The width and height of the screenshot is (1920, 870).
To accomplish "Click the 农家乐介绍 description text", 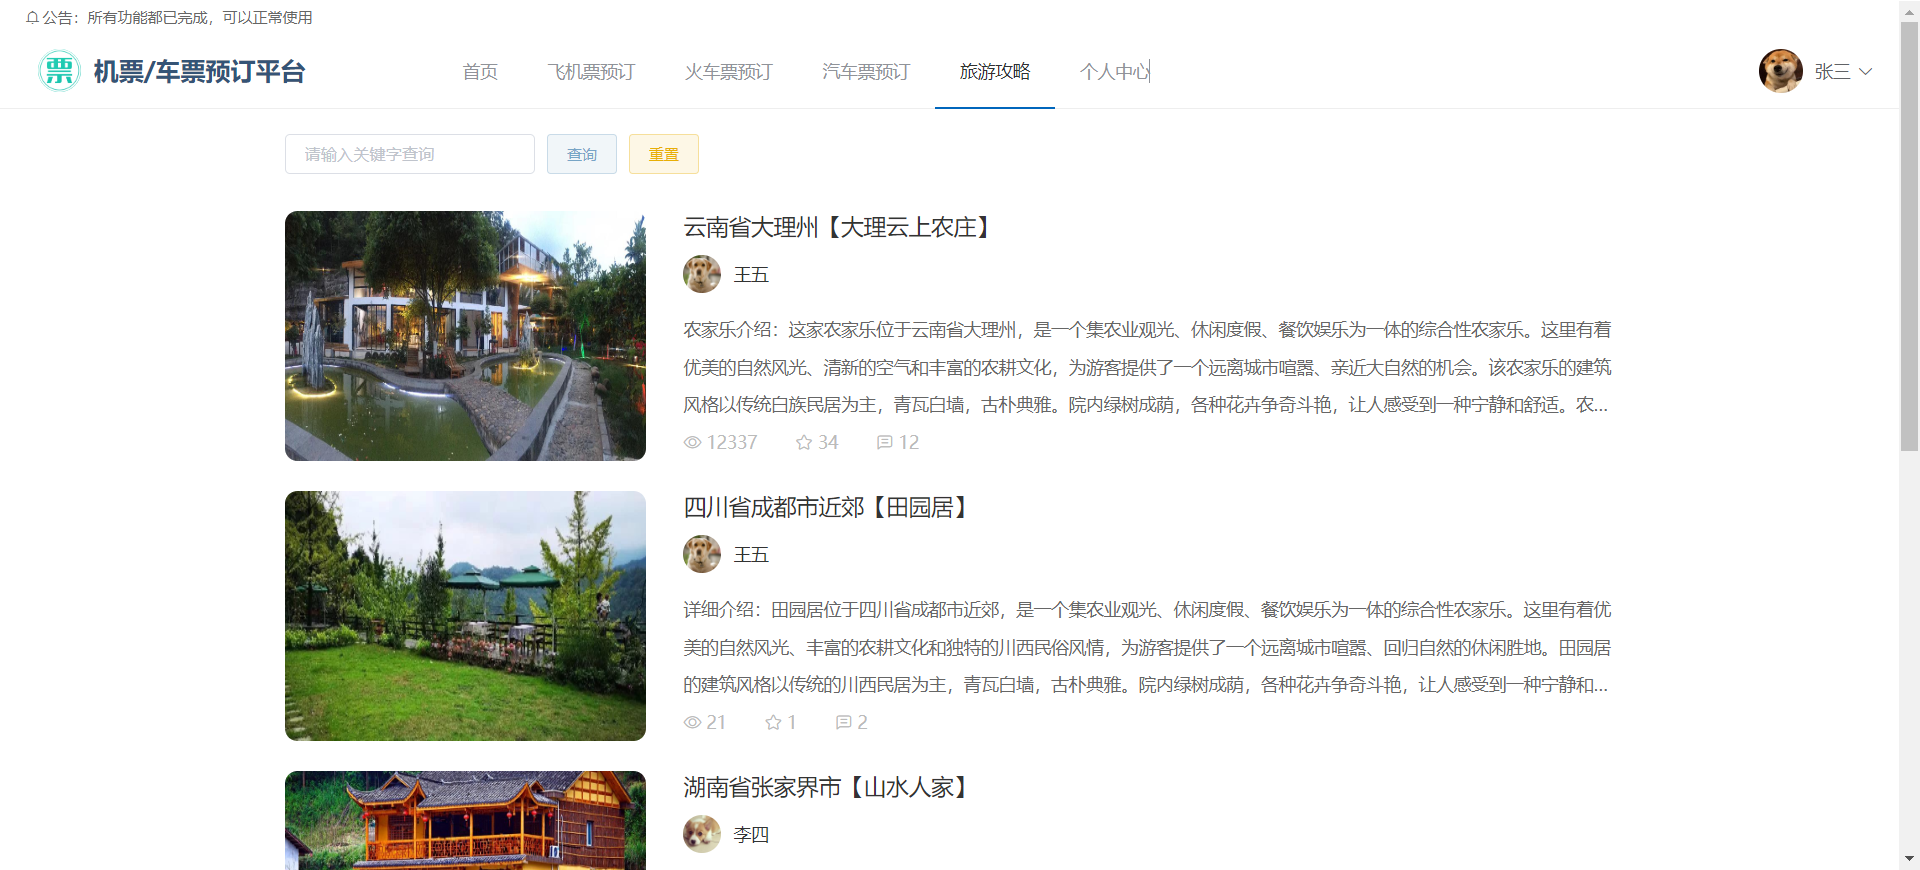I will pos(1147,367).
